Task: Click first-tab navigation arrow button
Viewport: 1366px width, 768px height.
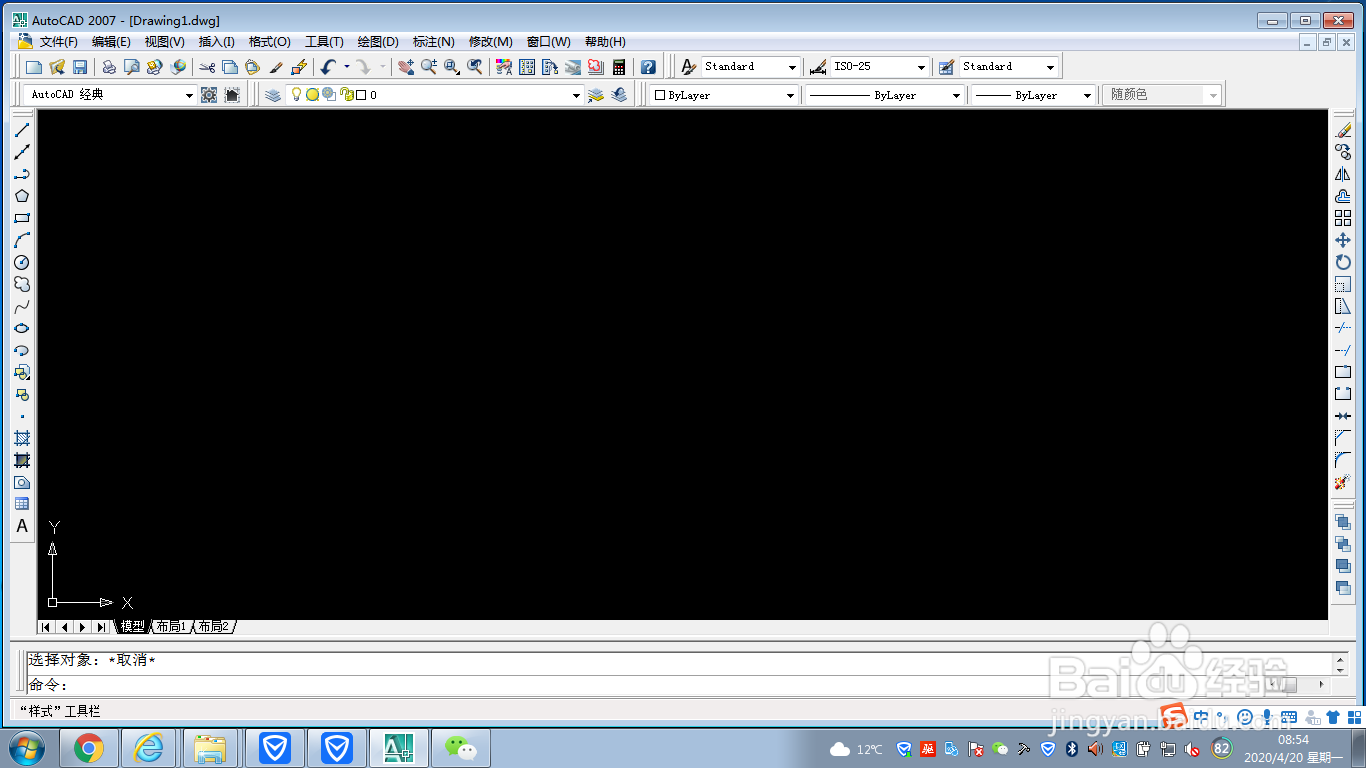Action: tap(46, 627)
